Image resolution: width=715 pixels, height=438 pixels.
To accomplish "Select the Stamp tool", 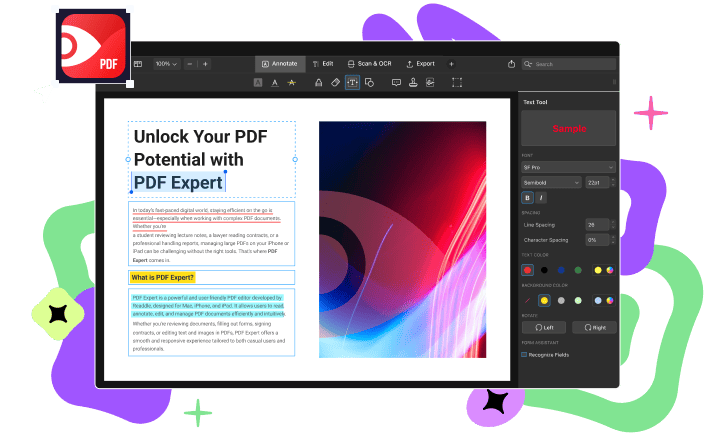I will [412, 82].
